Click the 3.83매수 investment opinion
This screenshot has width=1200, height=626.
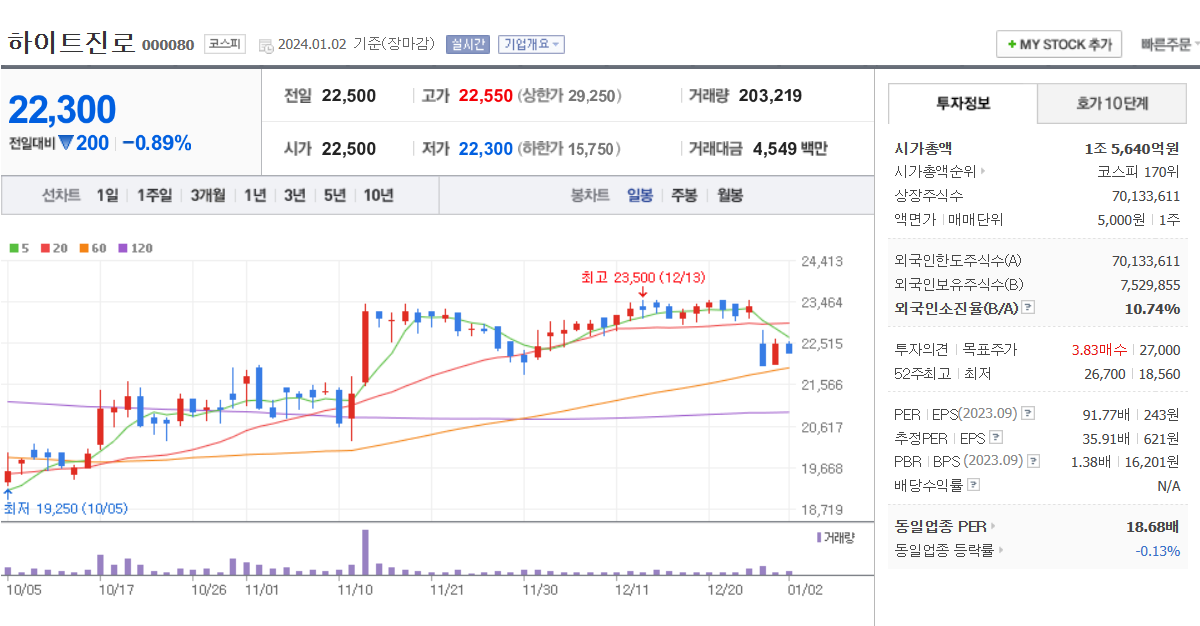[1099, 350]
